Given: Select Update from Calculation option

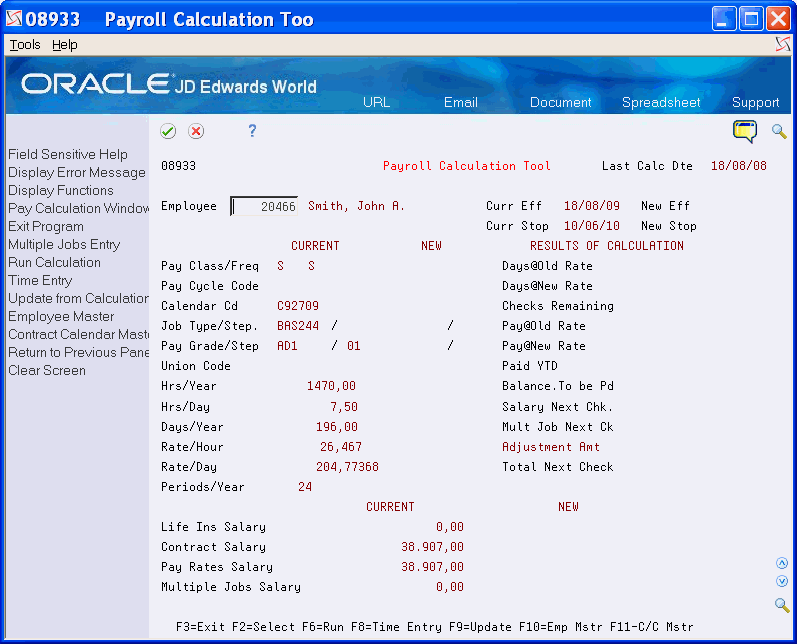Looking at the screenshot, I should click(x=78, y=298).
